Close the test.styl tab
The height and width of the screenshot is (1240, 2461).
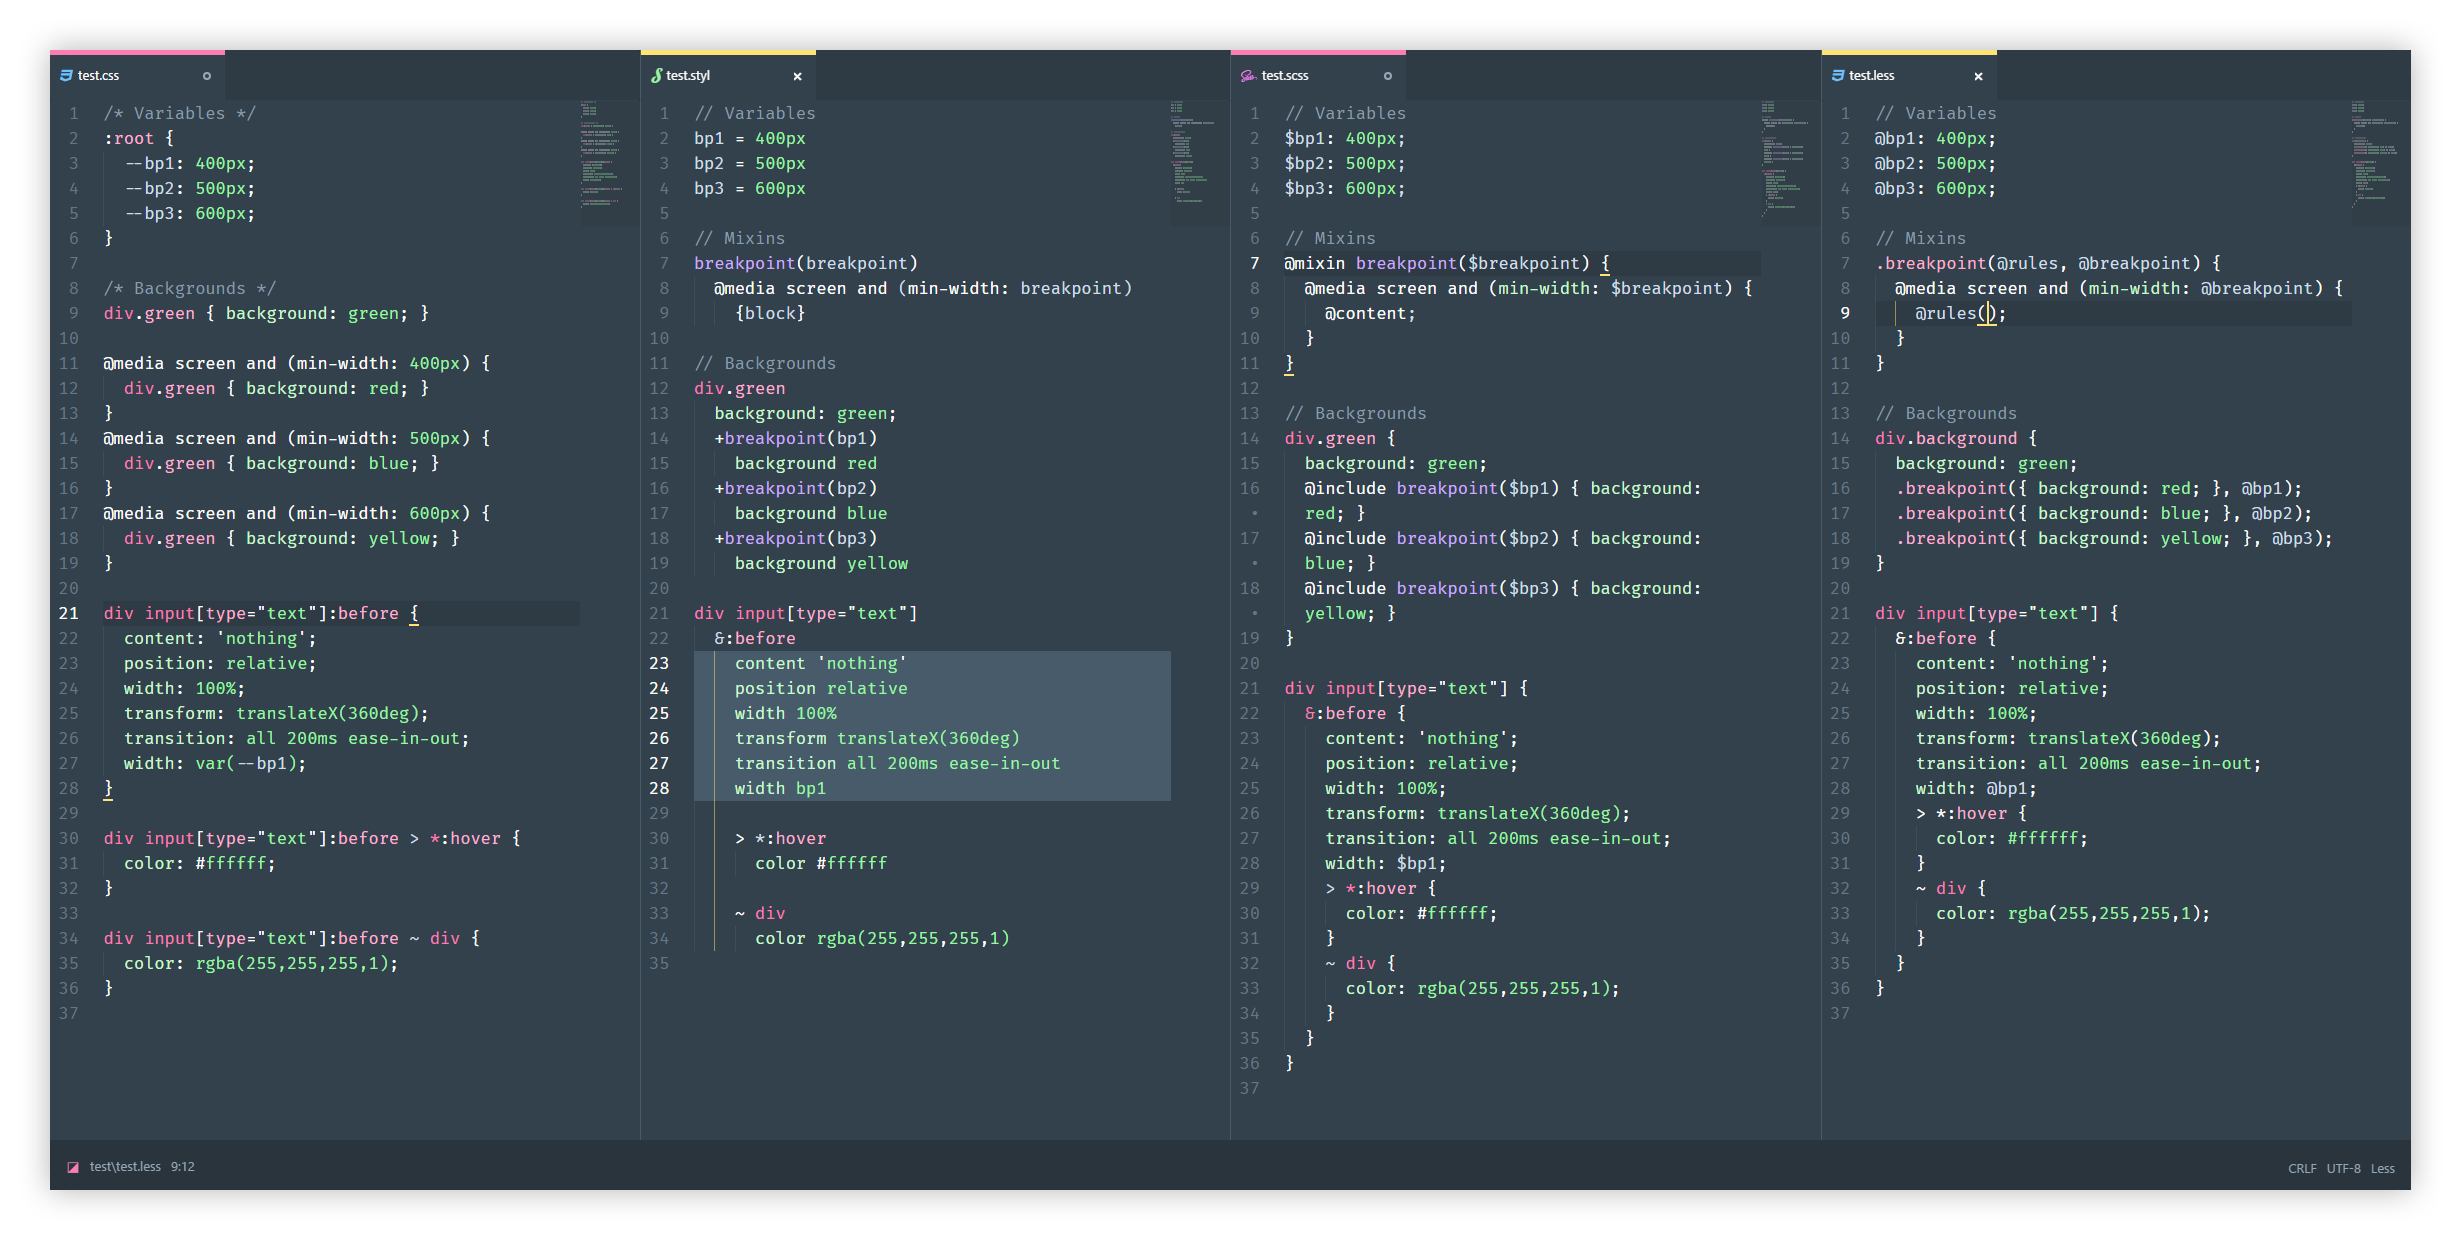pyautogui.click(x=797, y=76)
